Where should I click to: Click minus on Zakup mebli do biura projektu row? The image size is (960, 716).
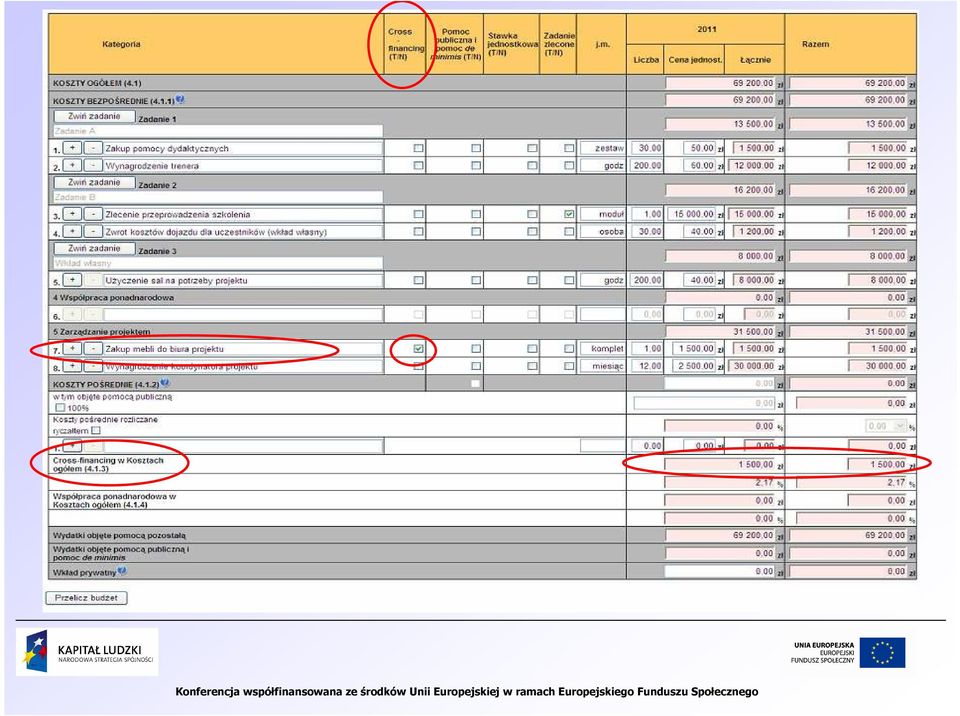click(92, 349)
